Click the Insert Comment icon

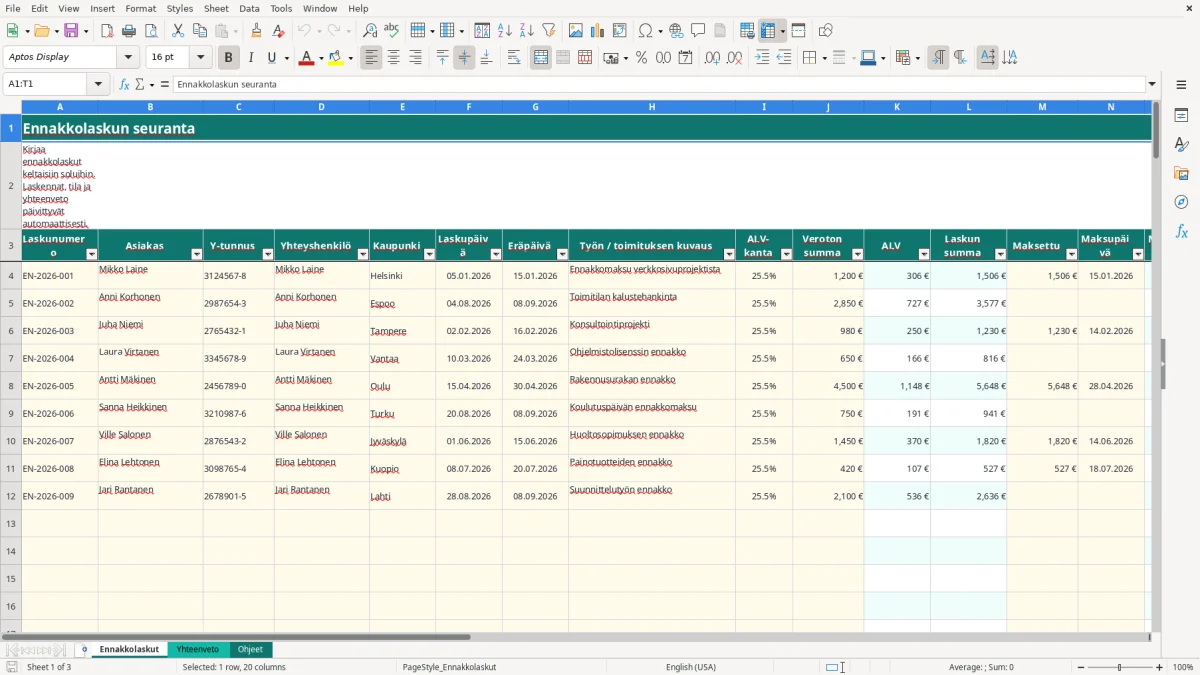pos(698,31)
